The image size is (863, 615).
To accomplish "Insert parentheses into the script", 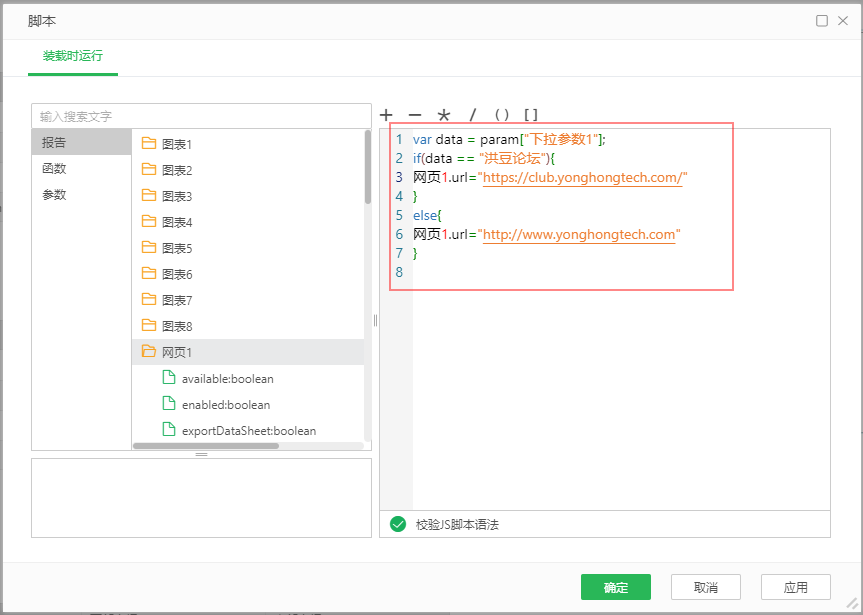I will [x=502, y=115].
